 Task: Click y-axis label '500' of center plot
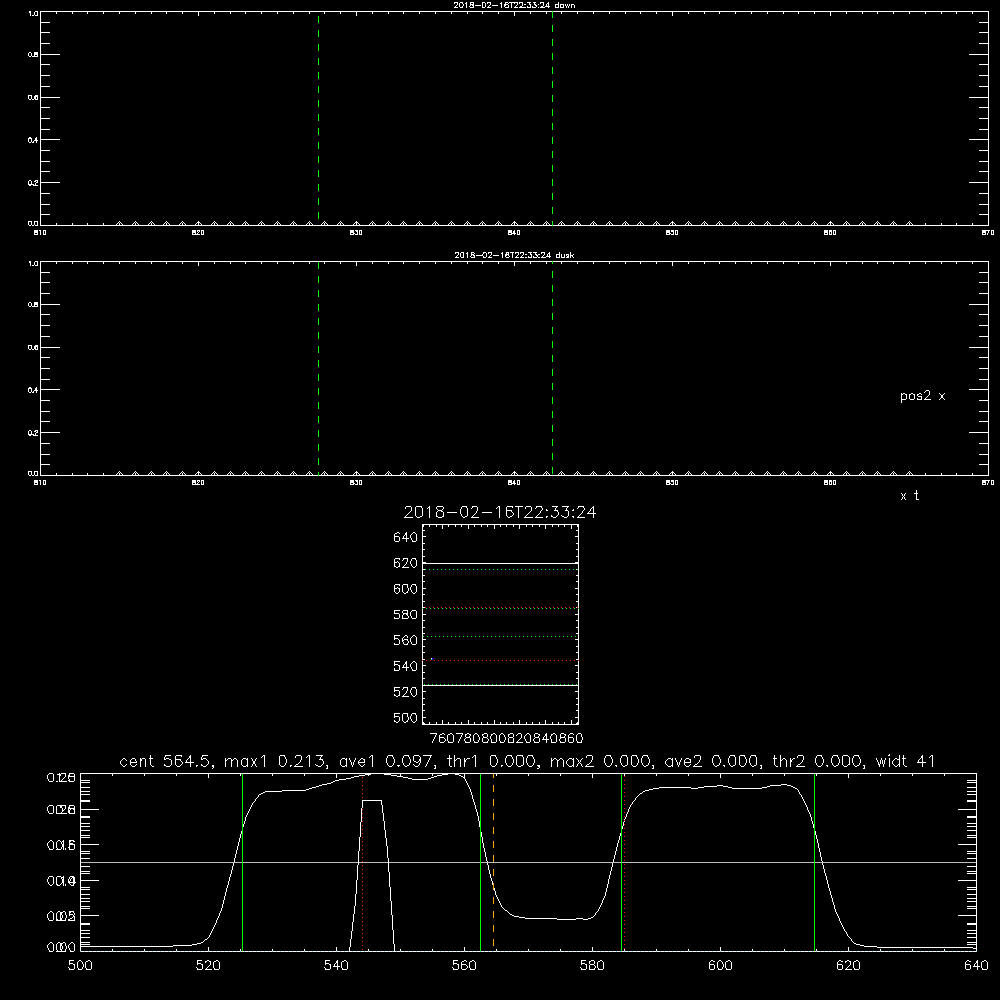(x=405, y=718)
